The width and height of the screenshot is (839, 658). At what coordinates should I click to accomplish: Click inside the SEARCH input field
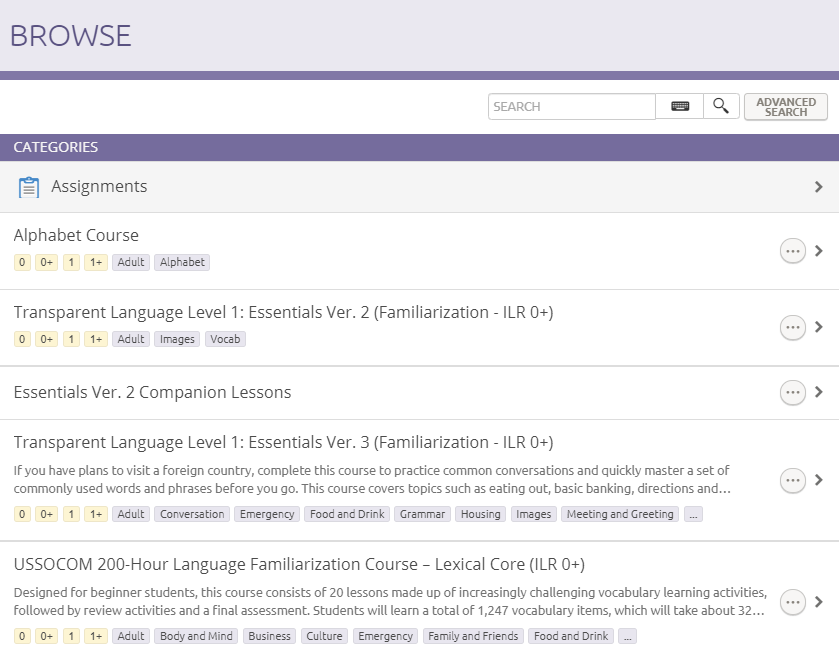tap(570, 106)
